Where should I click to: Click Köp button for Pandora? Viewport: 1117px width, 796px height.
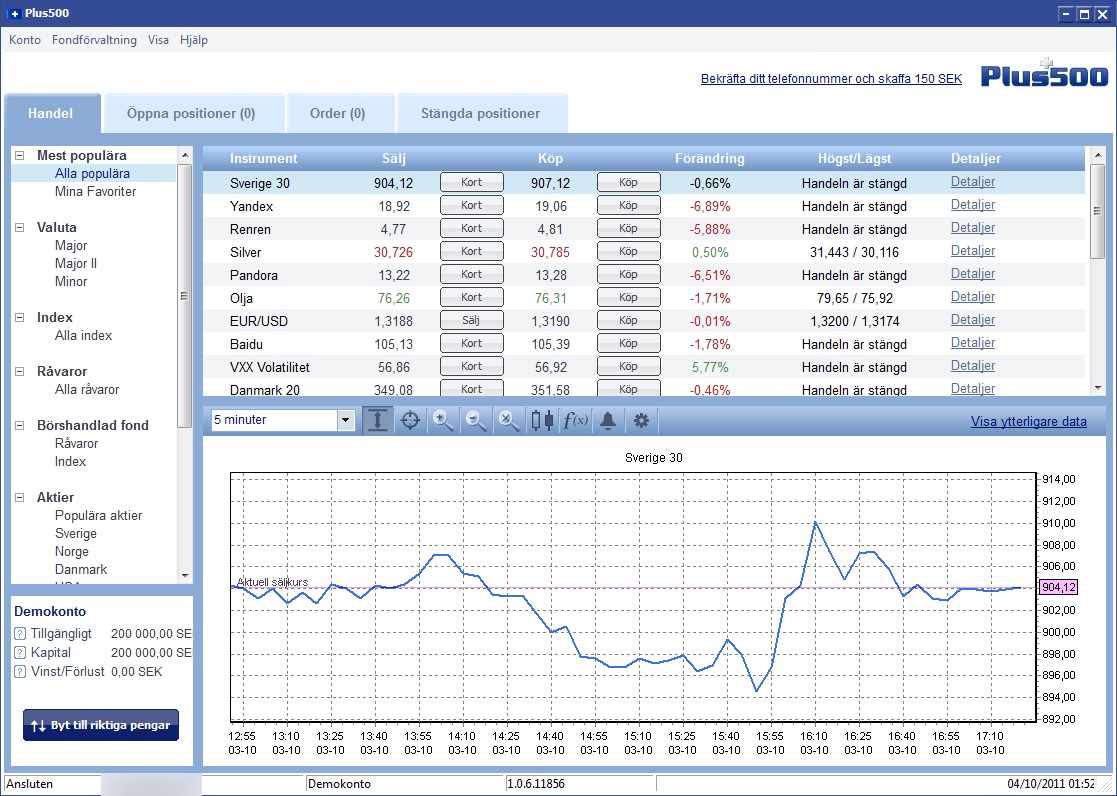[628, 274]
